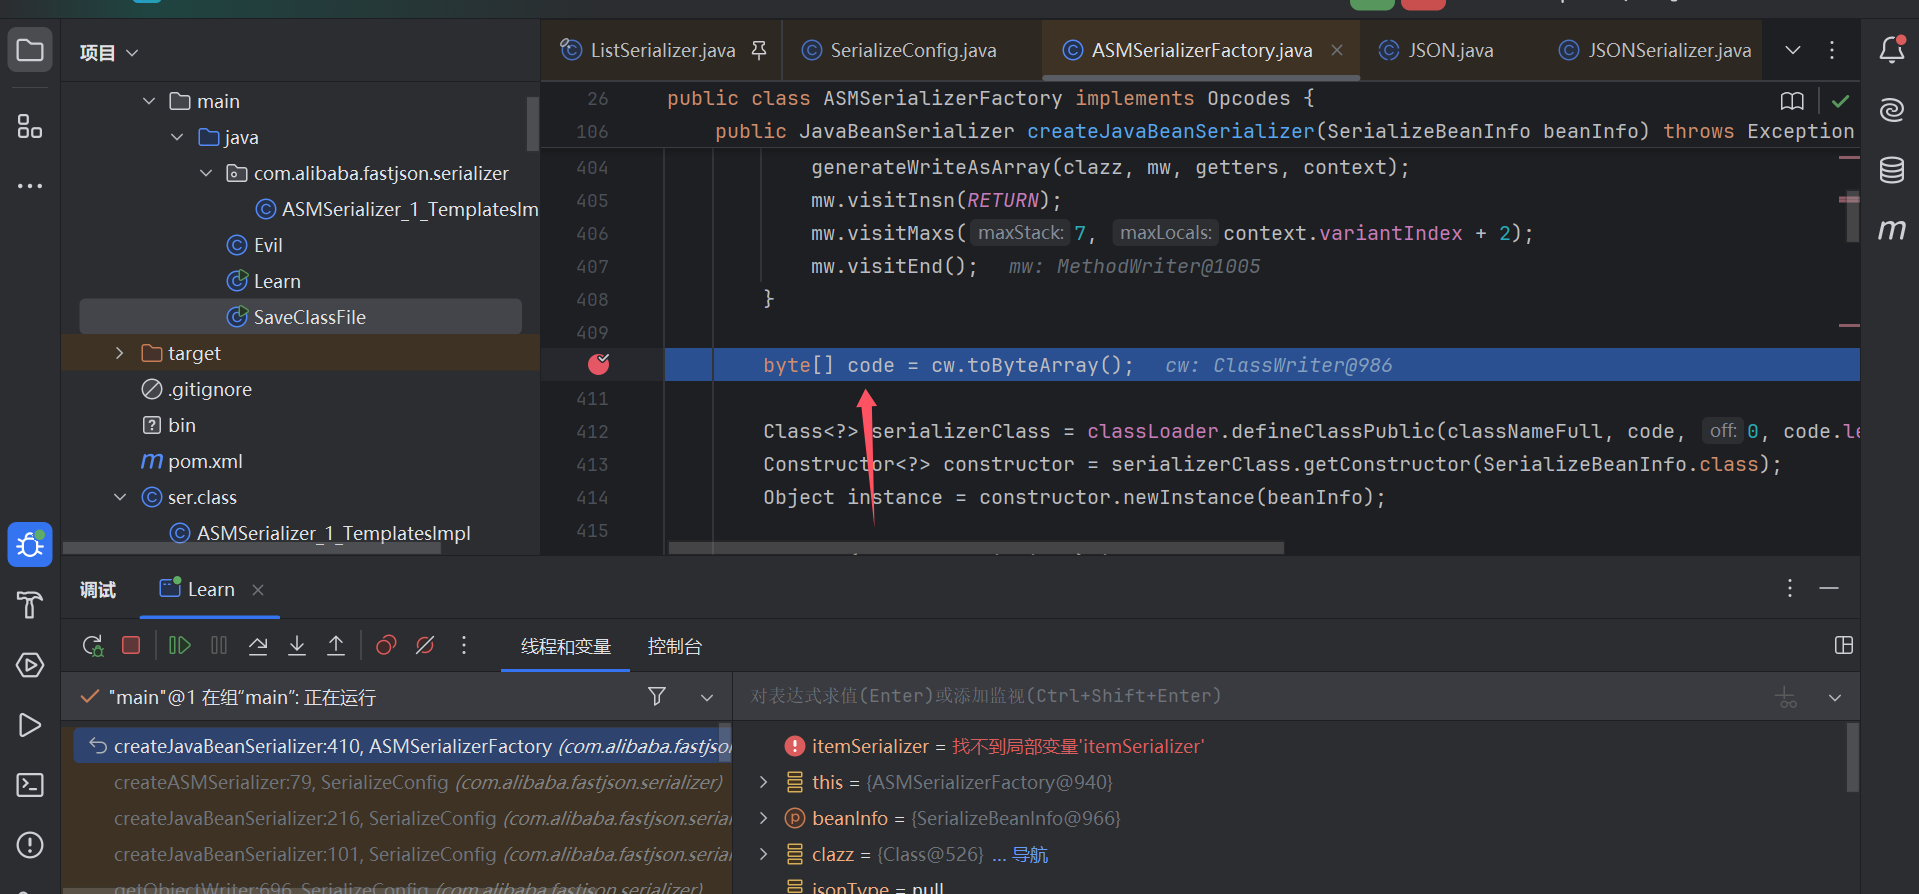Toggle Reader Mode book icon in editor
1919x894 pixels.
[1792, 101]
